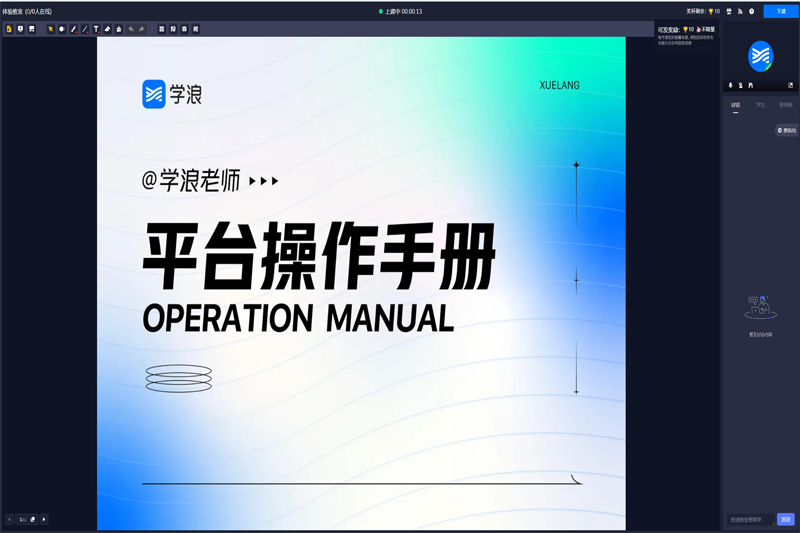This screenshot has width=800, height=533.
Task: Go to the previous slide page
Action: tap(9, 519)
